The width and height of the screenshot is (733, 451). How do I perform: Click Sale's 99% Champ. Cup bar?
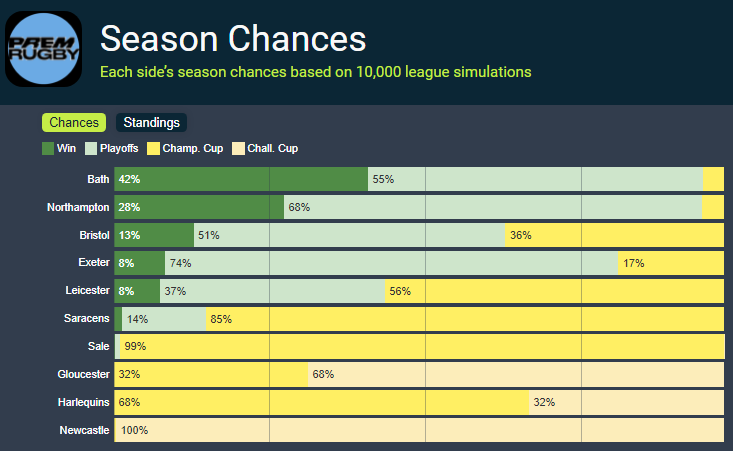tap(422, 347)
